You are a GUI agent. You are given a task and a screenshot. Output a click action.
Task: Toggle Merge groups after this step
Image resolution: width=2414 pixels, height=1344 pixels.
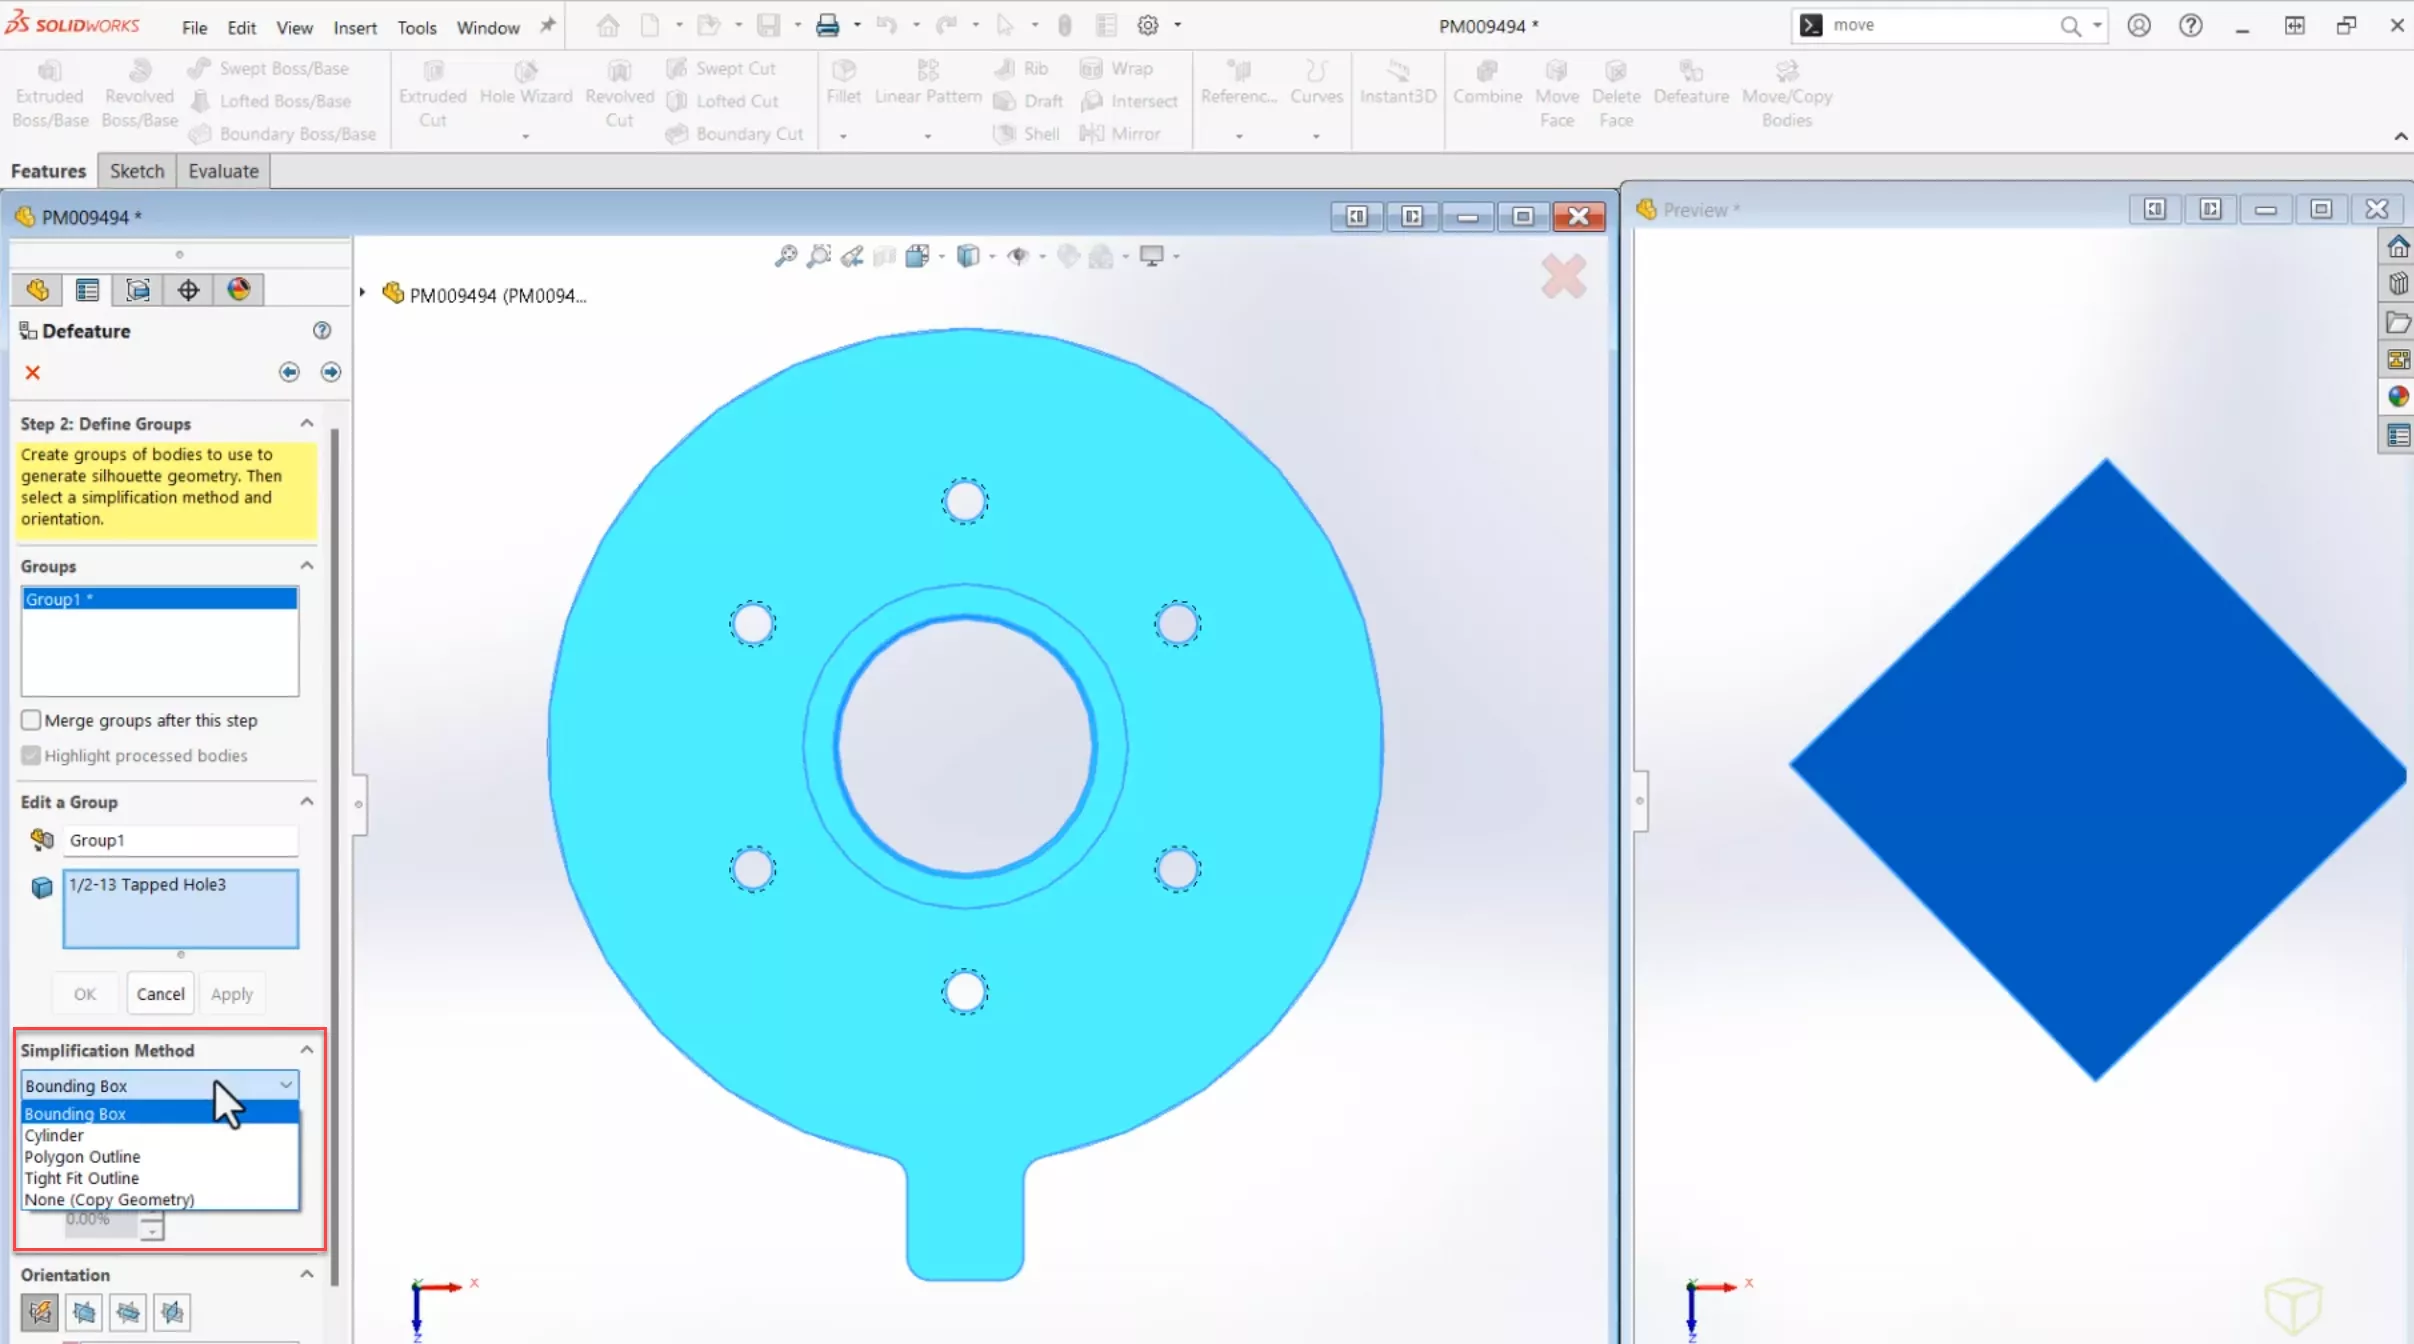coord(30,720)
